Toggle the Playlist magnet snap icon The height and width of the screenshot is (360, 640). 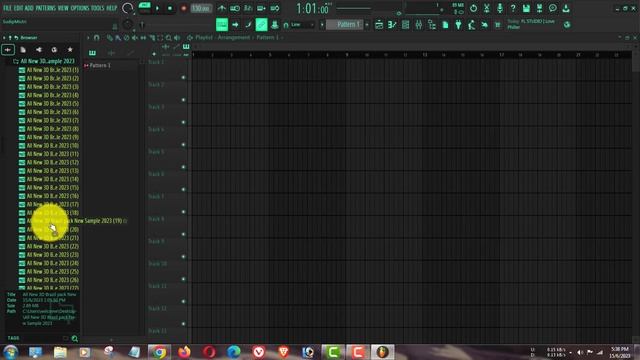coord(97,38)
